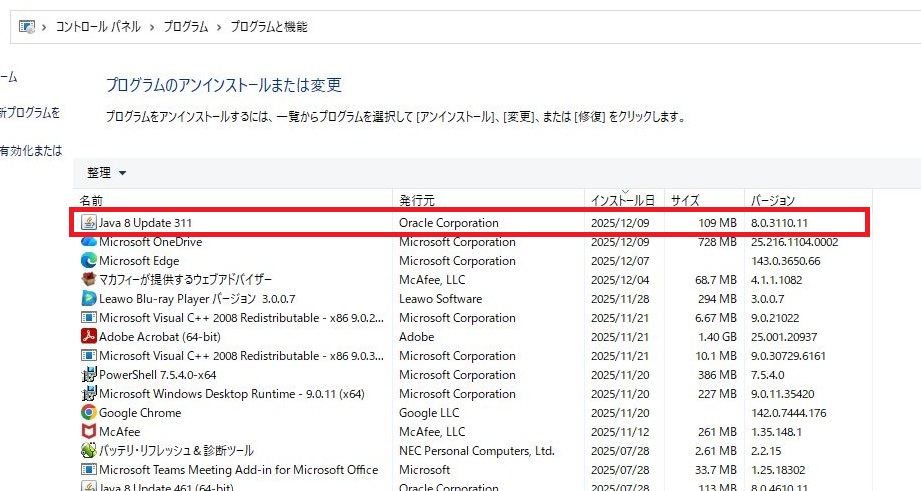This screenshot has width=921, height=491.
Task: Open the 整理 dropdown menu
Action: coord(106,173)
